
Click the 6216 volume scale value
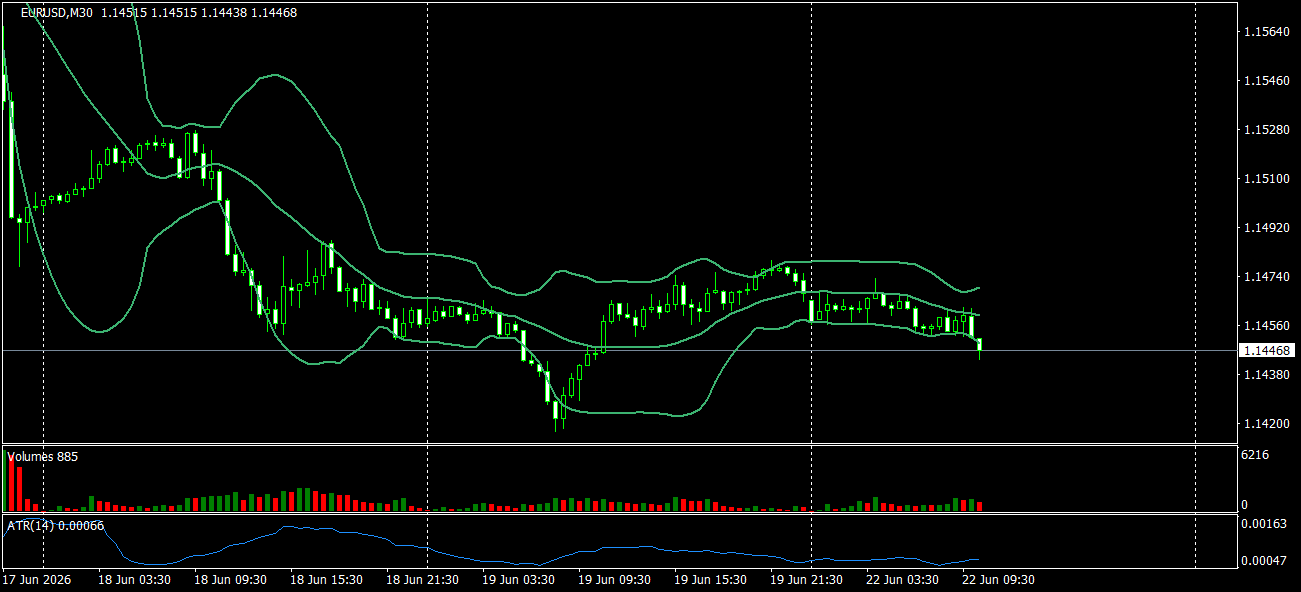1255,455
